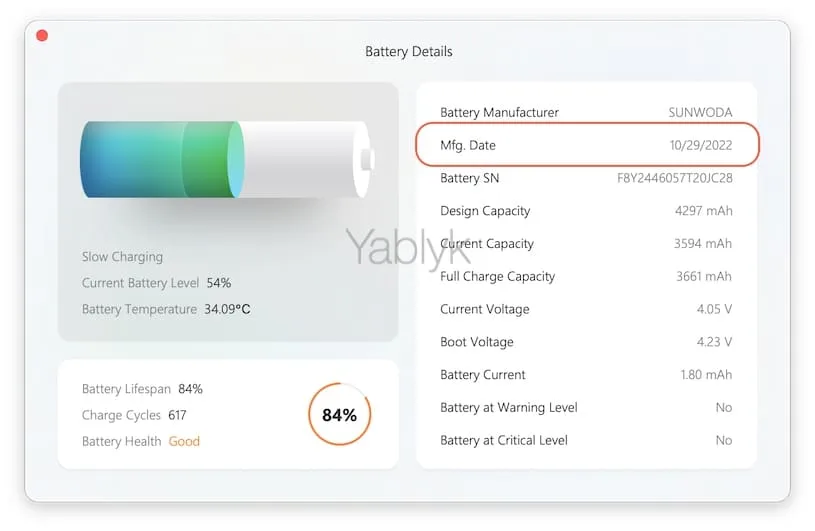Close the Battery Details window
The image size is (815, 531).
point(42,36)
